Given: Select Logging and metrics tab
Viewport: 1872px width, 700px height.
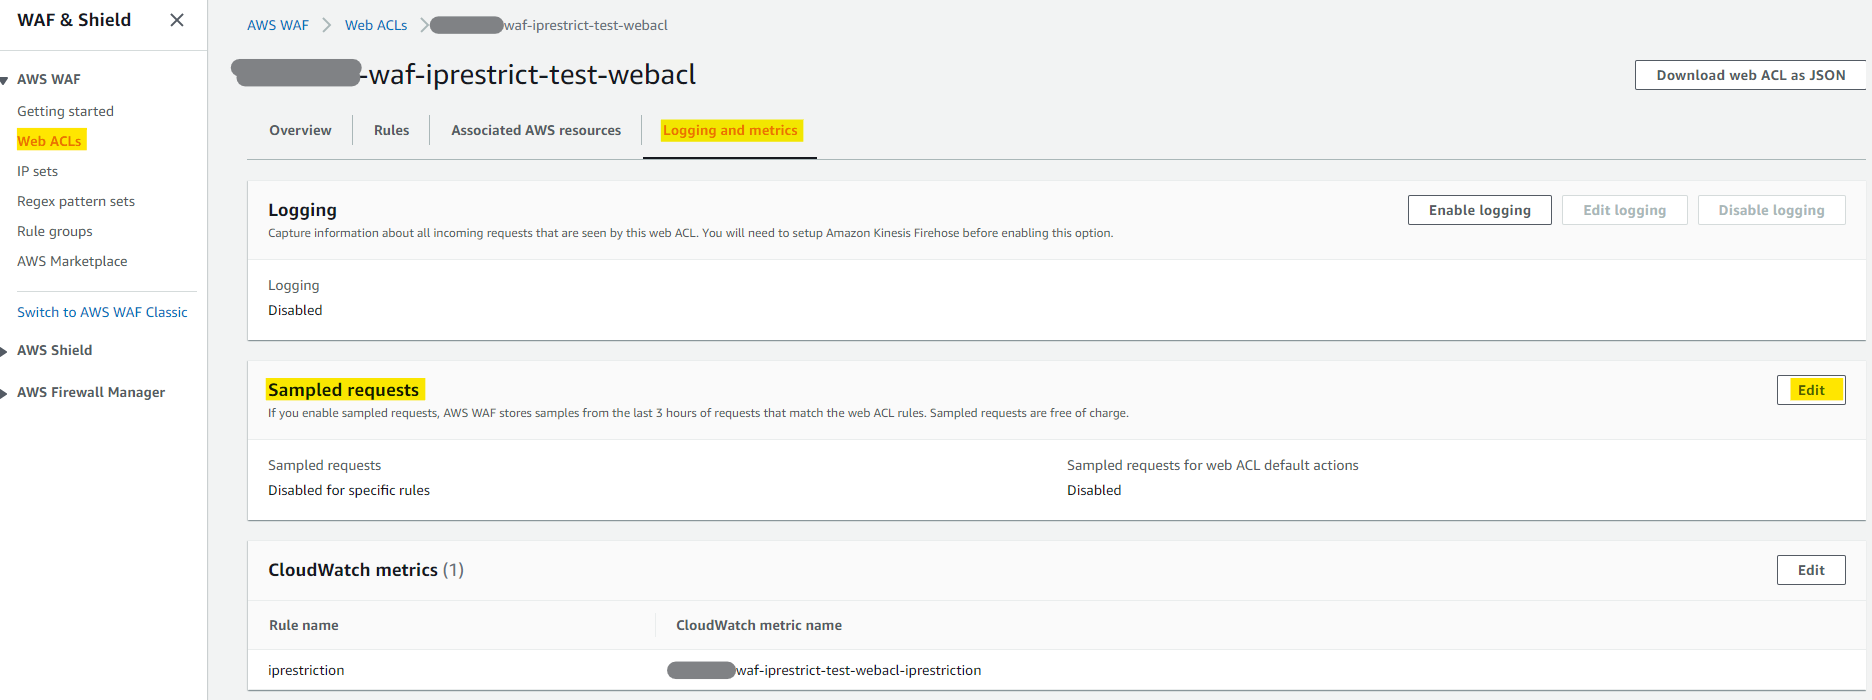Looking at the screenshot, I should [730, 130].
